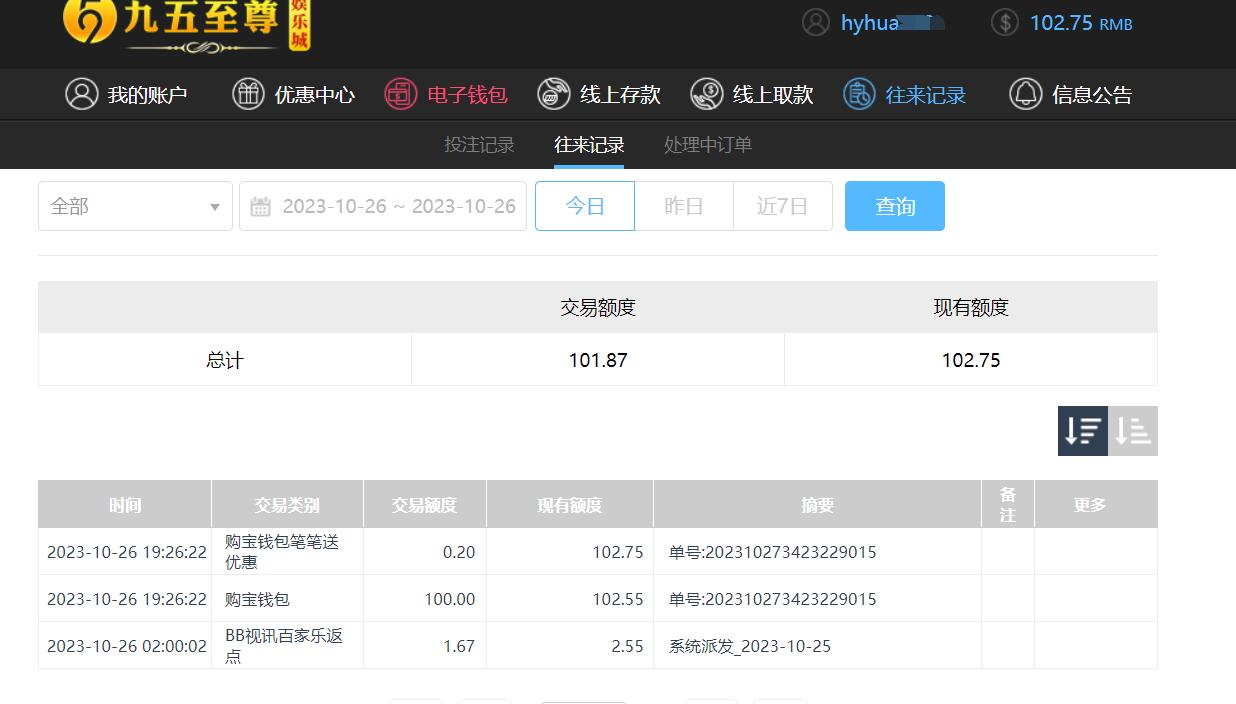Image resolution: width=1236 pixels, height=704 pixels.
Task: Click the 购宝钱包笔笔送优惠 row category
Action: point(282,552)
